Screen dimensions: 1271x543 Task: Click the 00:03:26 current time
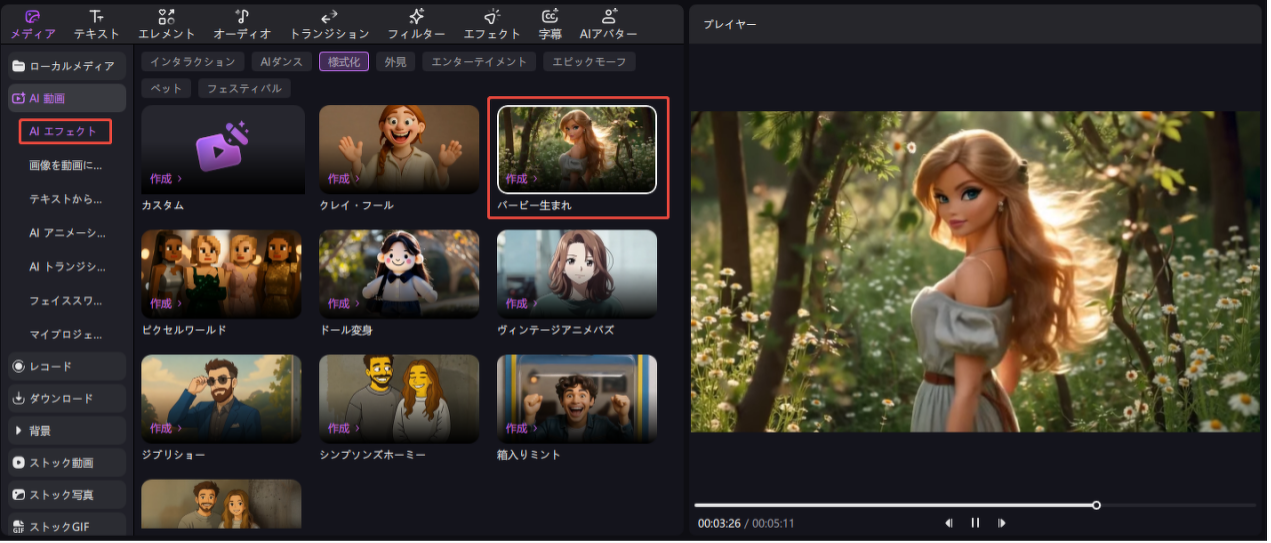[x=718, y=524]
